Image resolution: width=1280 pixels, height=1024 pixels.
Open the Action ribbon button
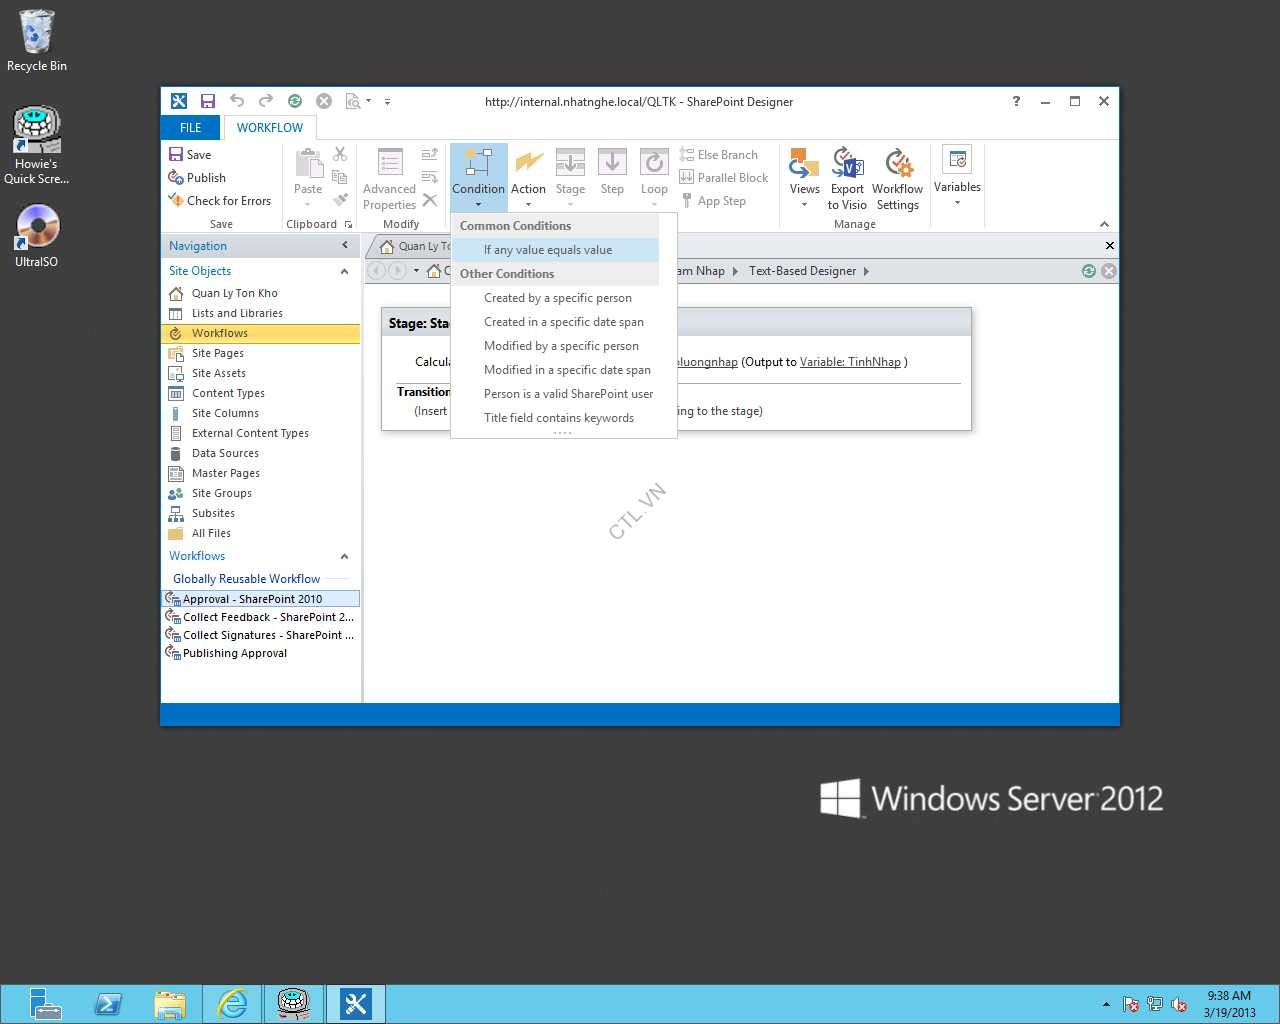[528, 174]
